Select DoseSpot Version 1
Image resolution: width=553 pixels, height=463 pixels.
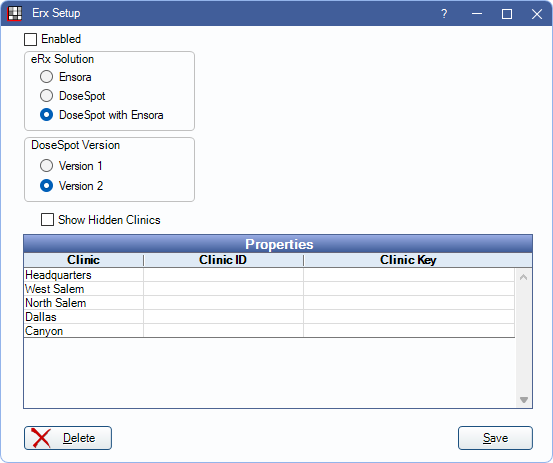(46, 165)
